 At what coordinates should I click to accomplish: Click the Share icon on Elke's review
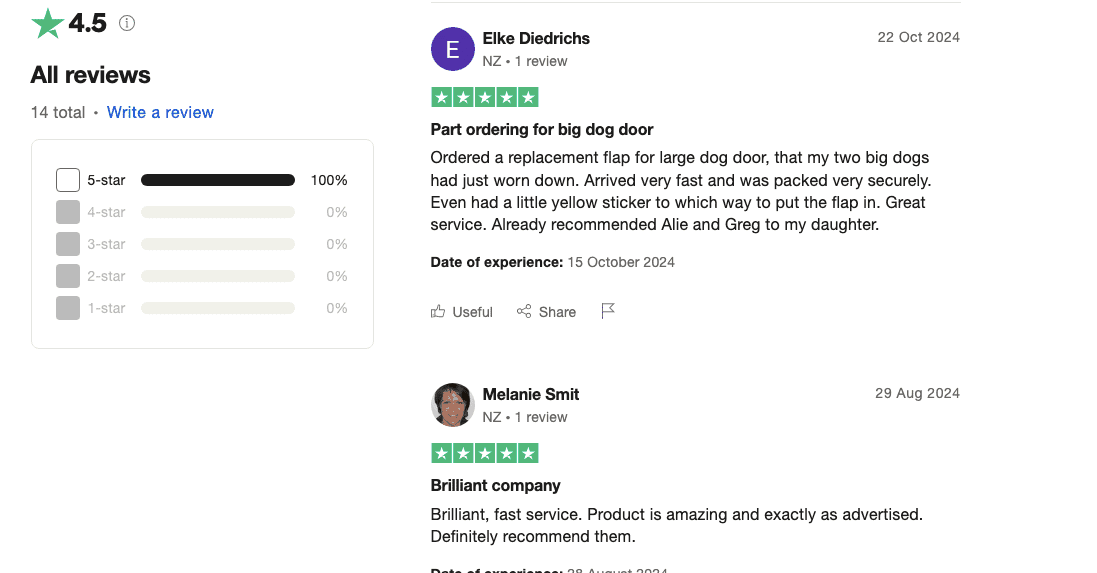524,312
